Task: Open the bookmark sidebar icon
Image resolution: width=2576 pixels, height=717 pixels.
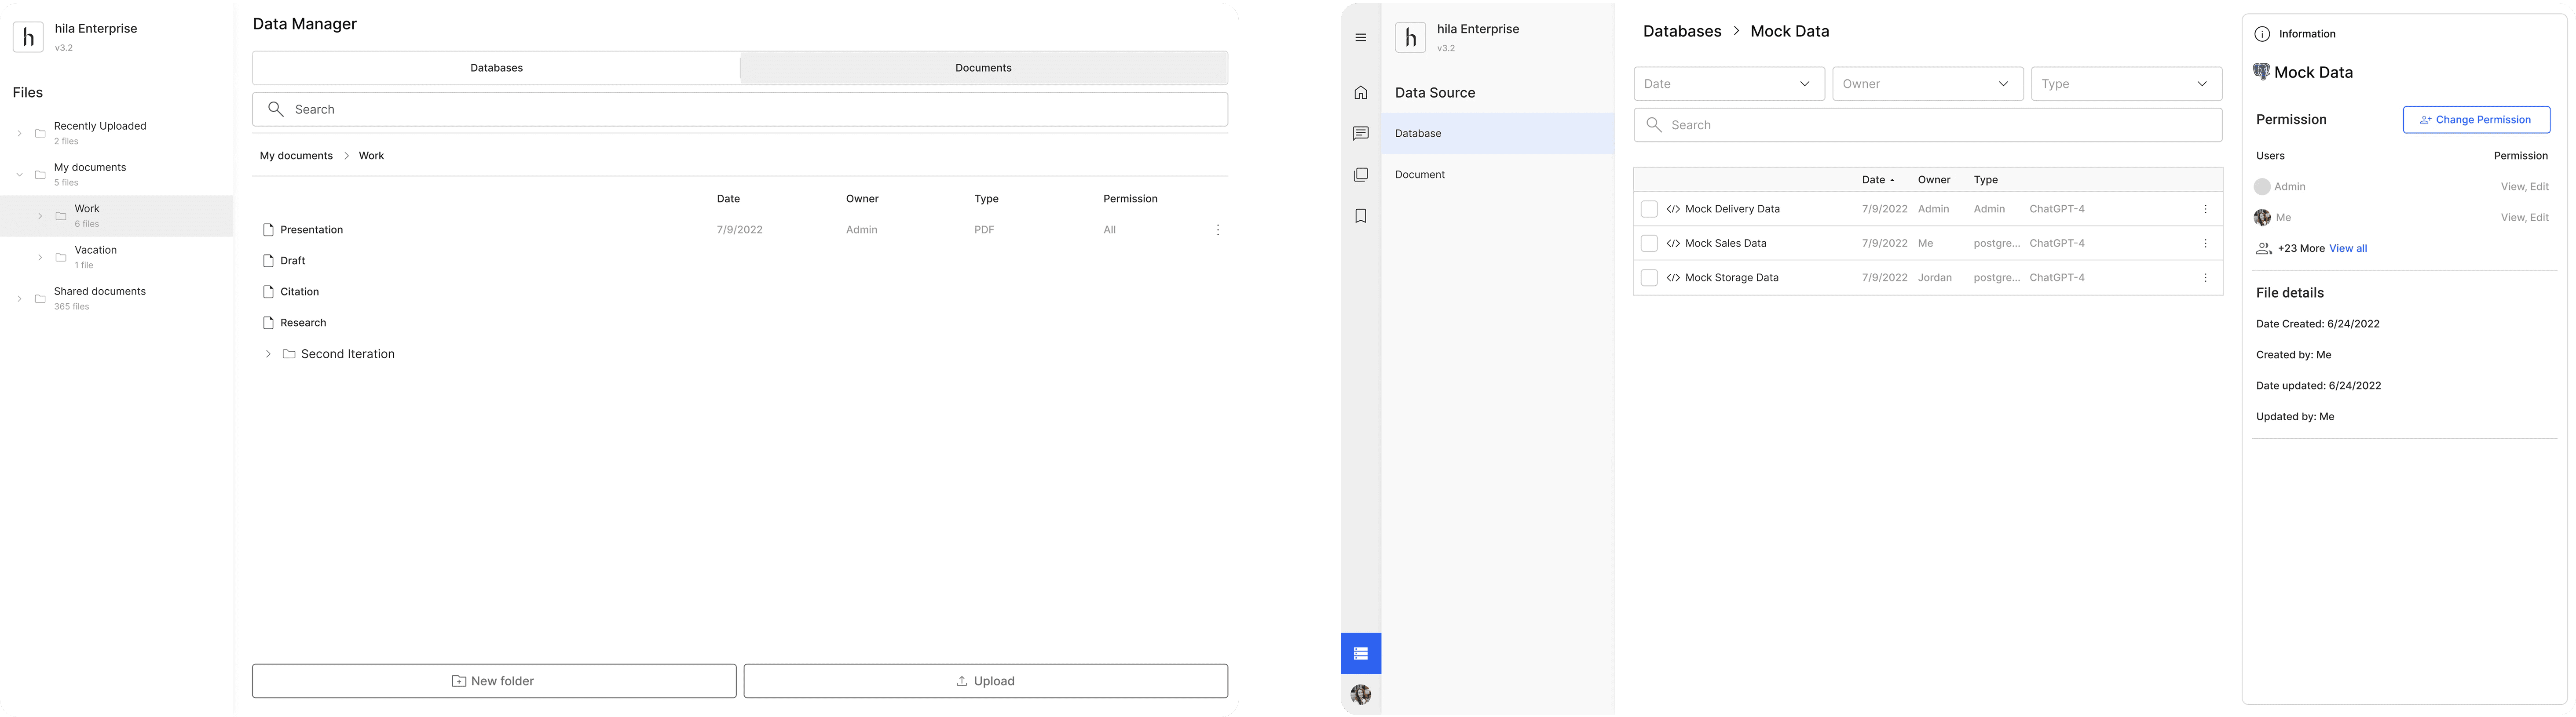Action: (x=1360, y=216)
